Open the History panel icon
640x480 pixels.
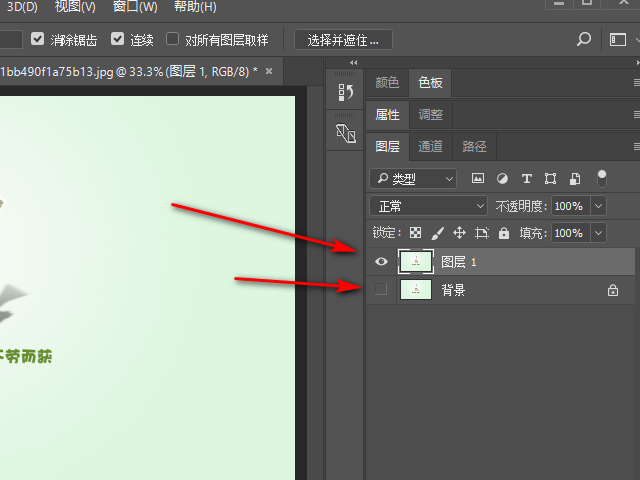[345, 92]
